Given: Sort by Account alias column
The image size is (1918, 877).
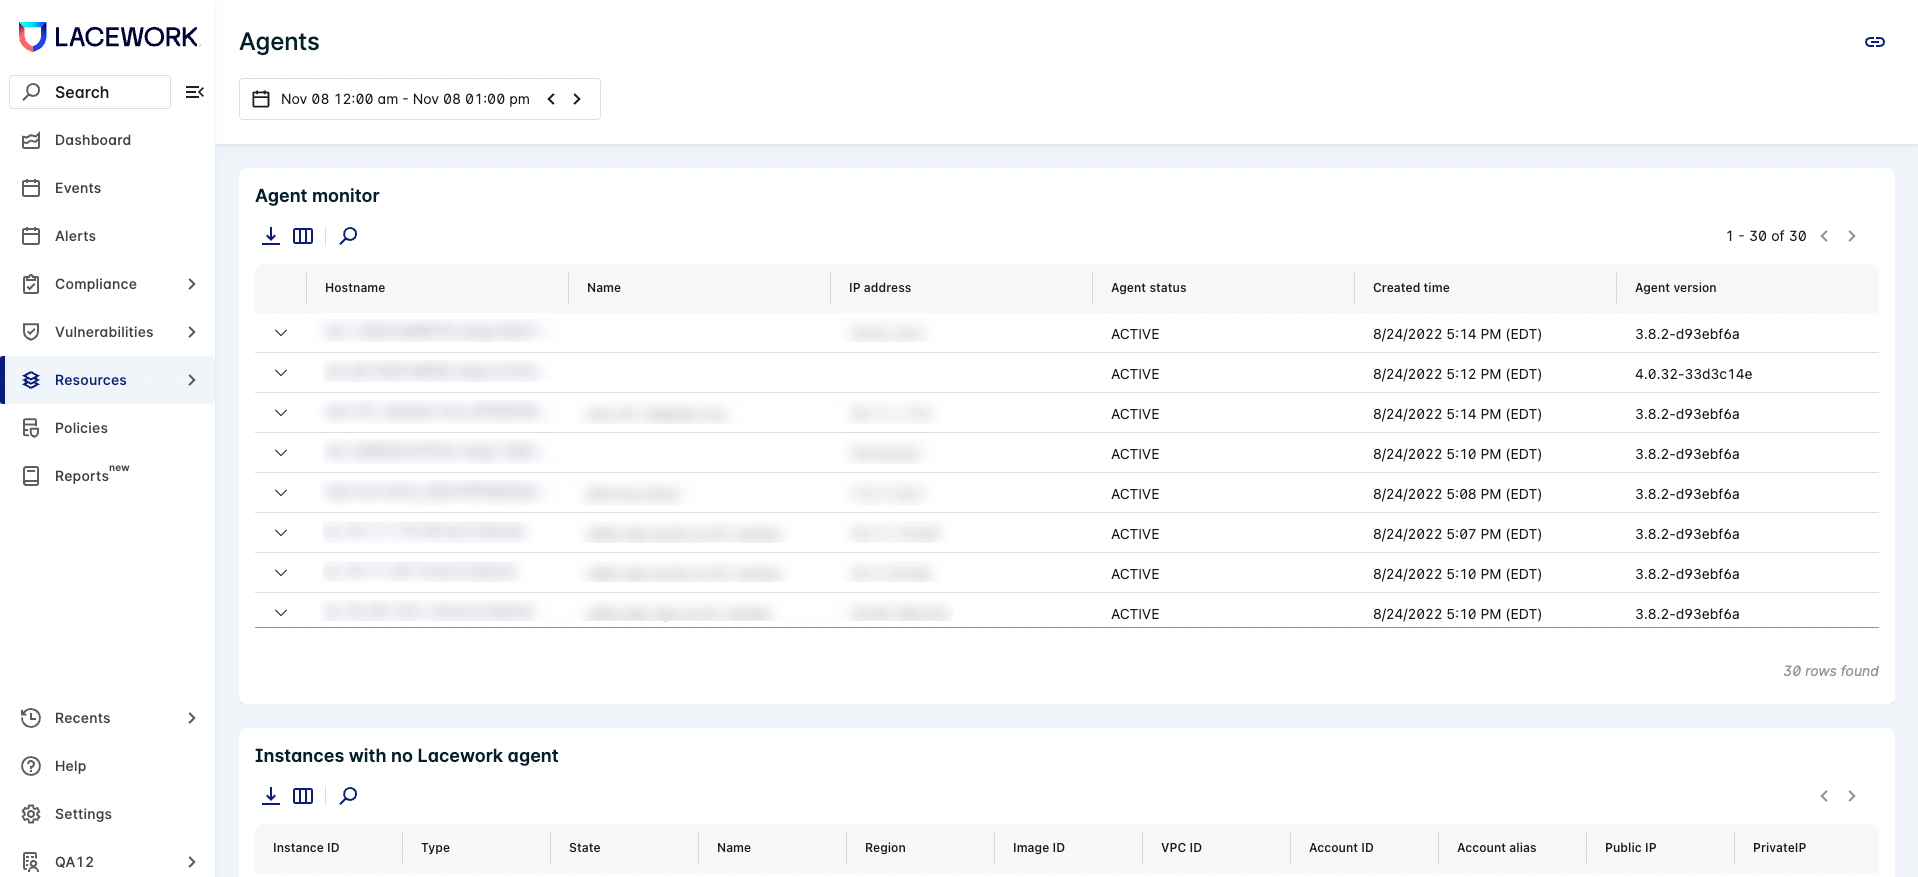Looking at the screenshot, I should (1496, 848).
